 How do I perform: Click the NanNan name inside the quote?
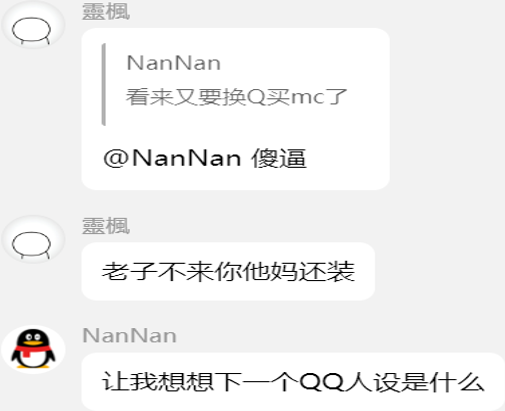(174, 63)
